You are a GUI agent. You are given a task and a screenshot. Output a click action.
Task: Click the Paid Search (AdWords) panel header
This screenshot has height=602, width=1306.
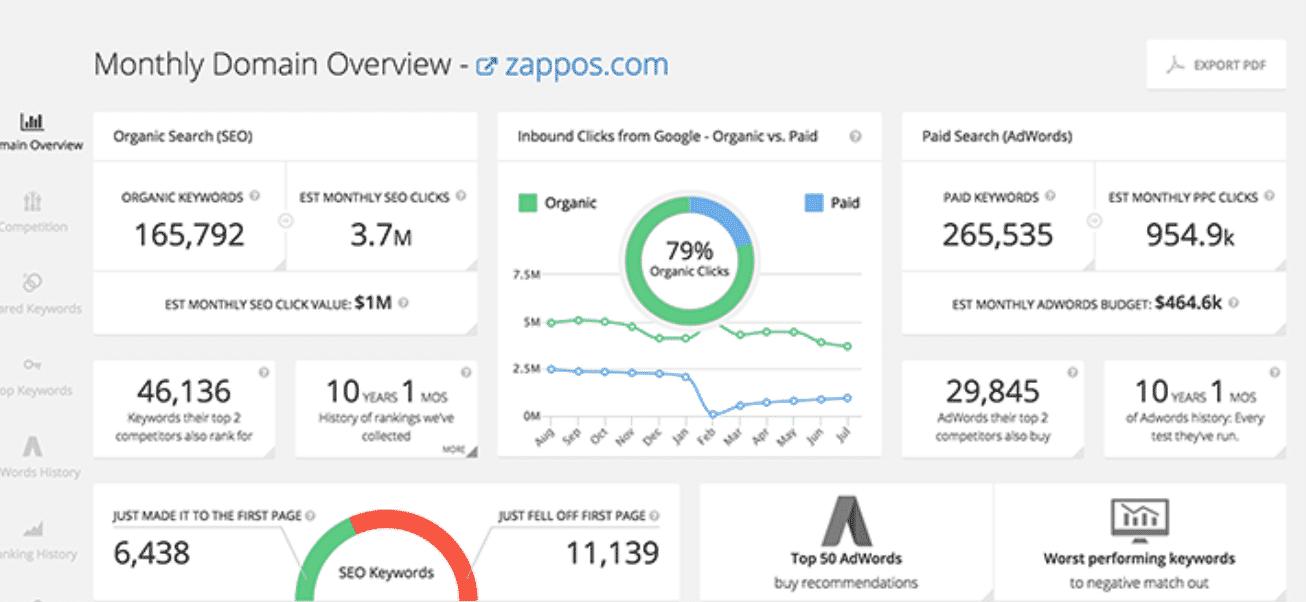pos(1094,136)
